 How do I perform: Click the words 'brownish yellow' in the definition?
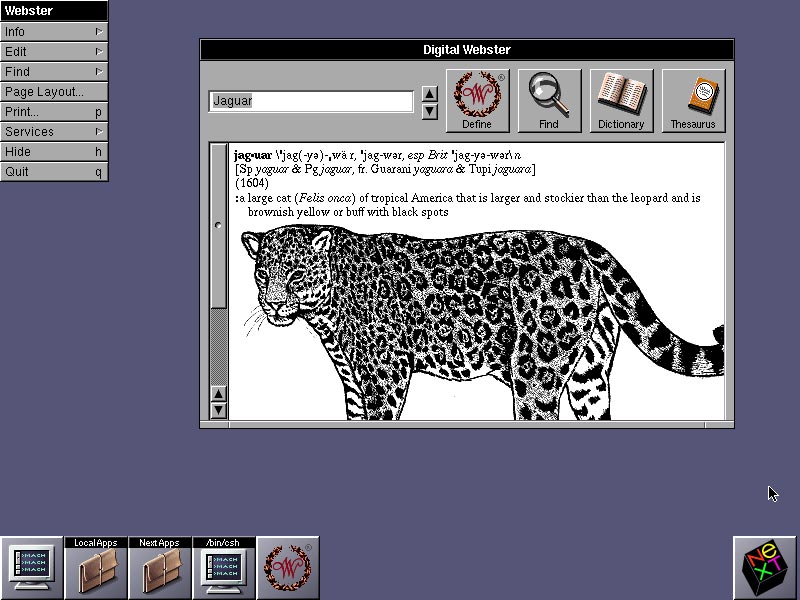tap(289, 212)
